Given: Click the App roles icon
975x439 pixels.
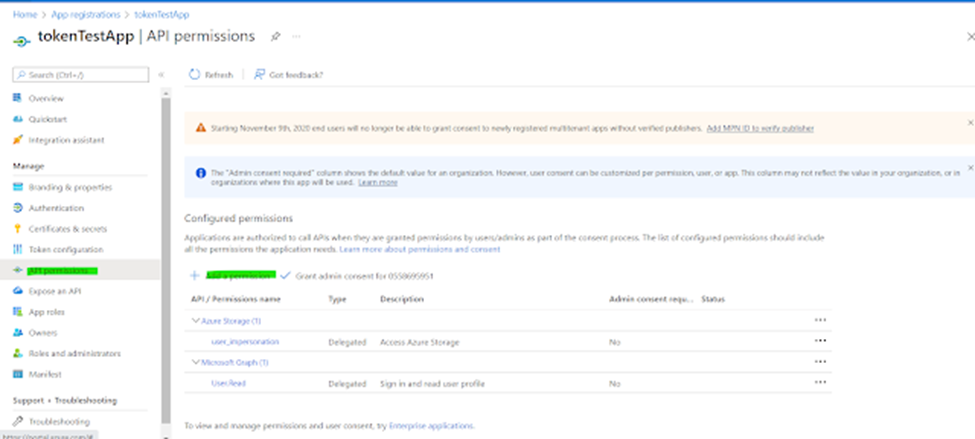Looking at the screenshot, I should [17, 312].
